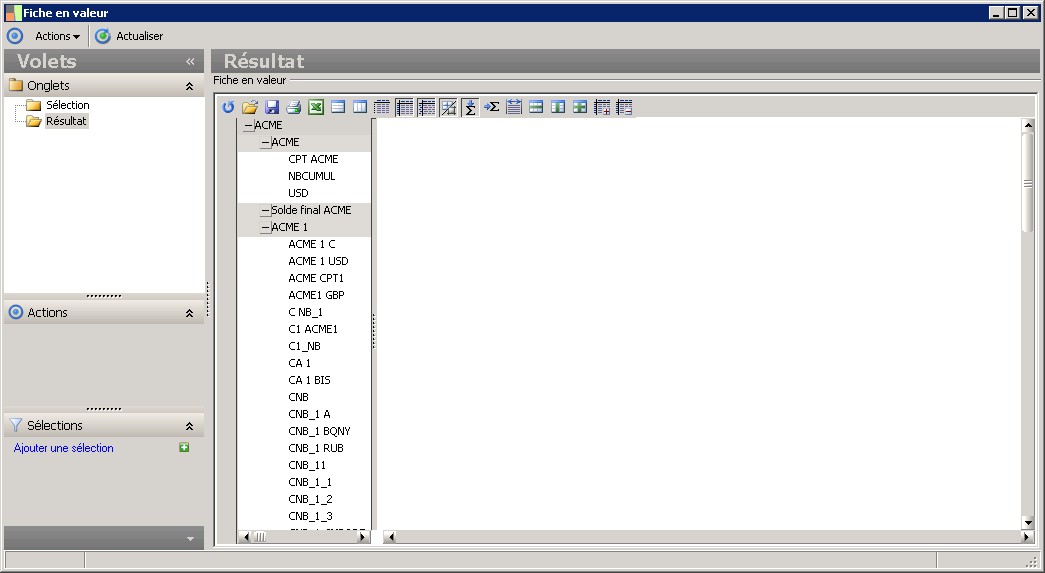The width and height of the screenshot is (1045, 573).
Task: Open file using the folder icon
Action: click(250, 107)
